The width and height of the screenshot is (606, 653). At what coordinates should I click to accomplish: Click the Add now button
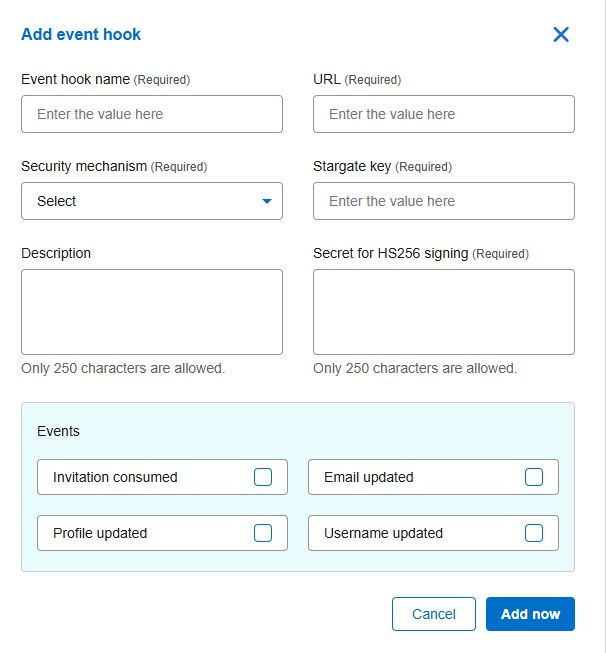(x=530, y=614)
